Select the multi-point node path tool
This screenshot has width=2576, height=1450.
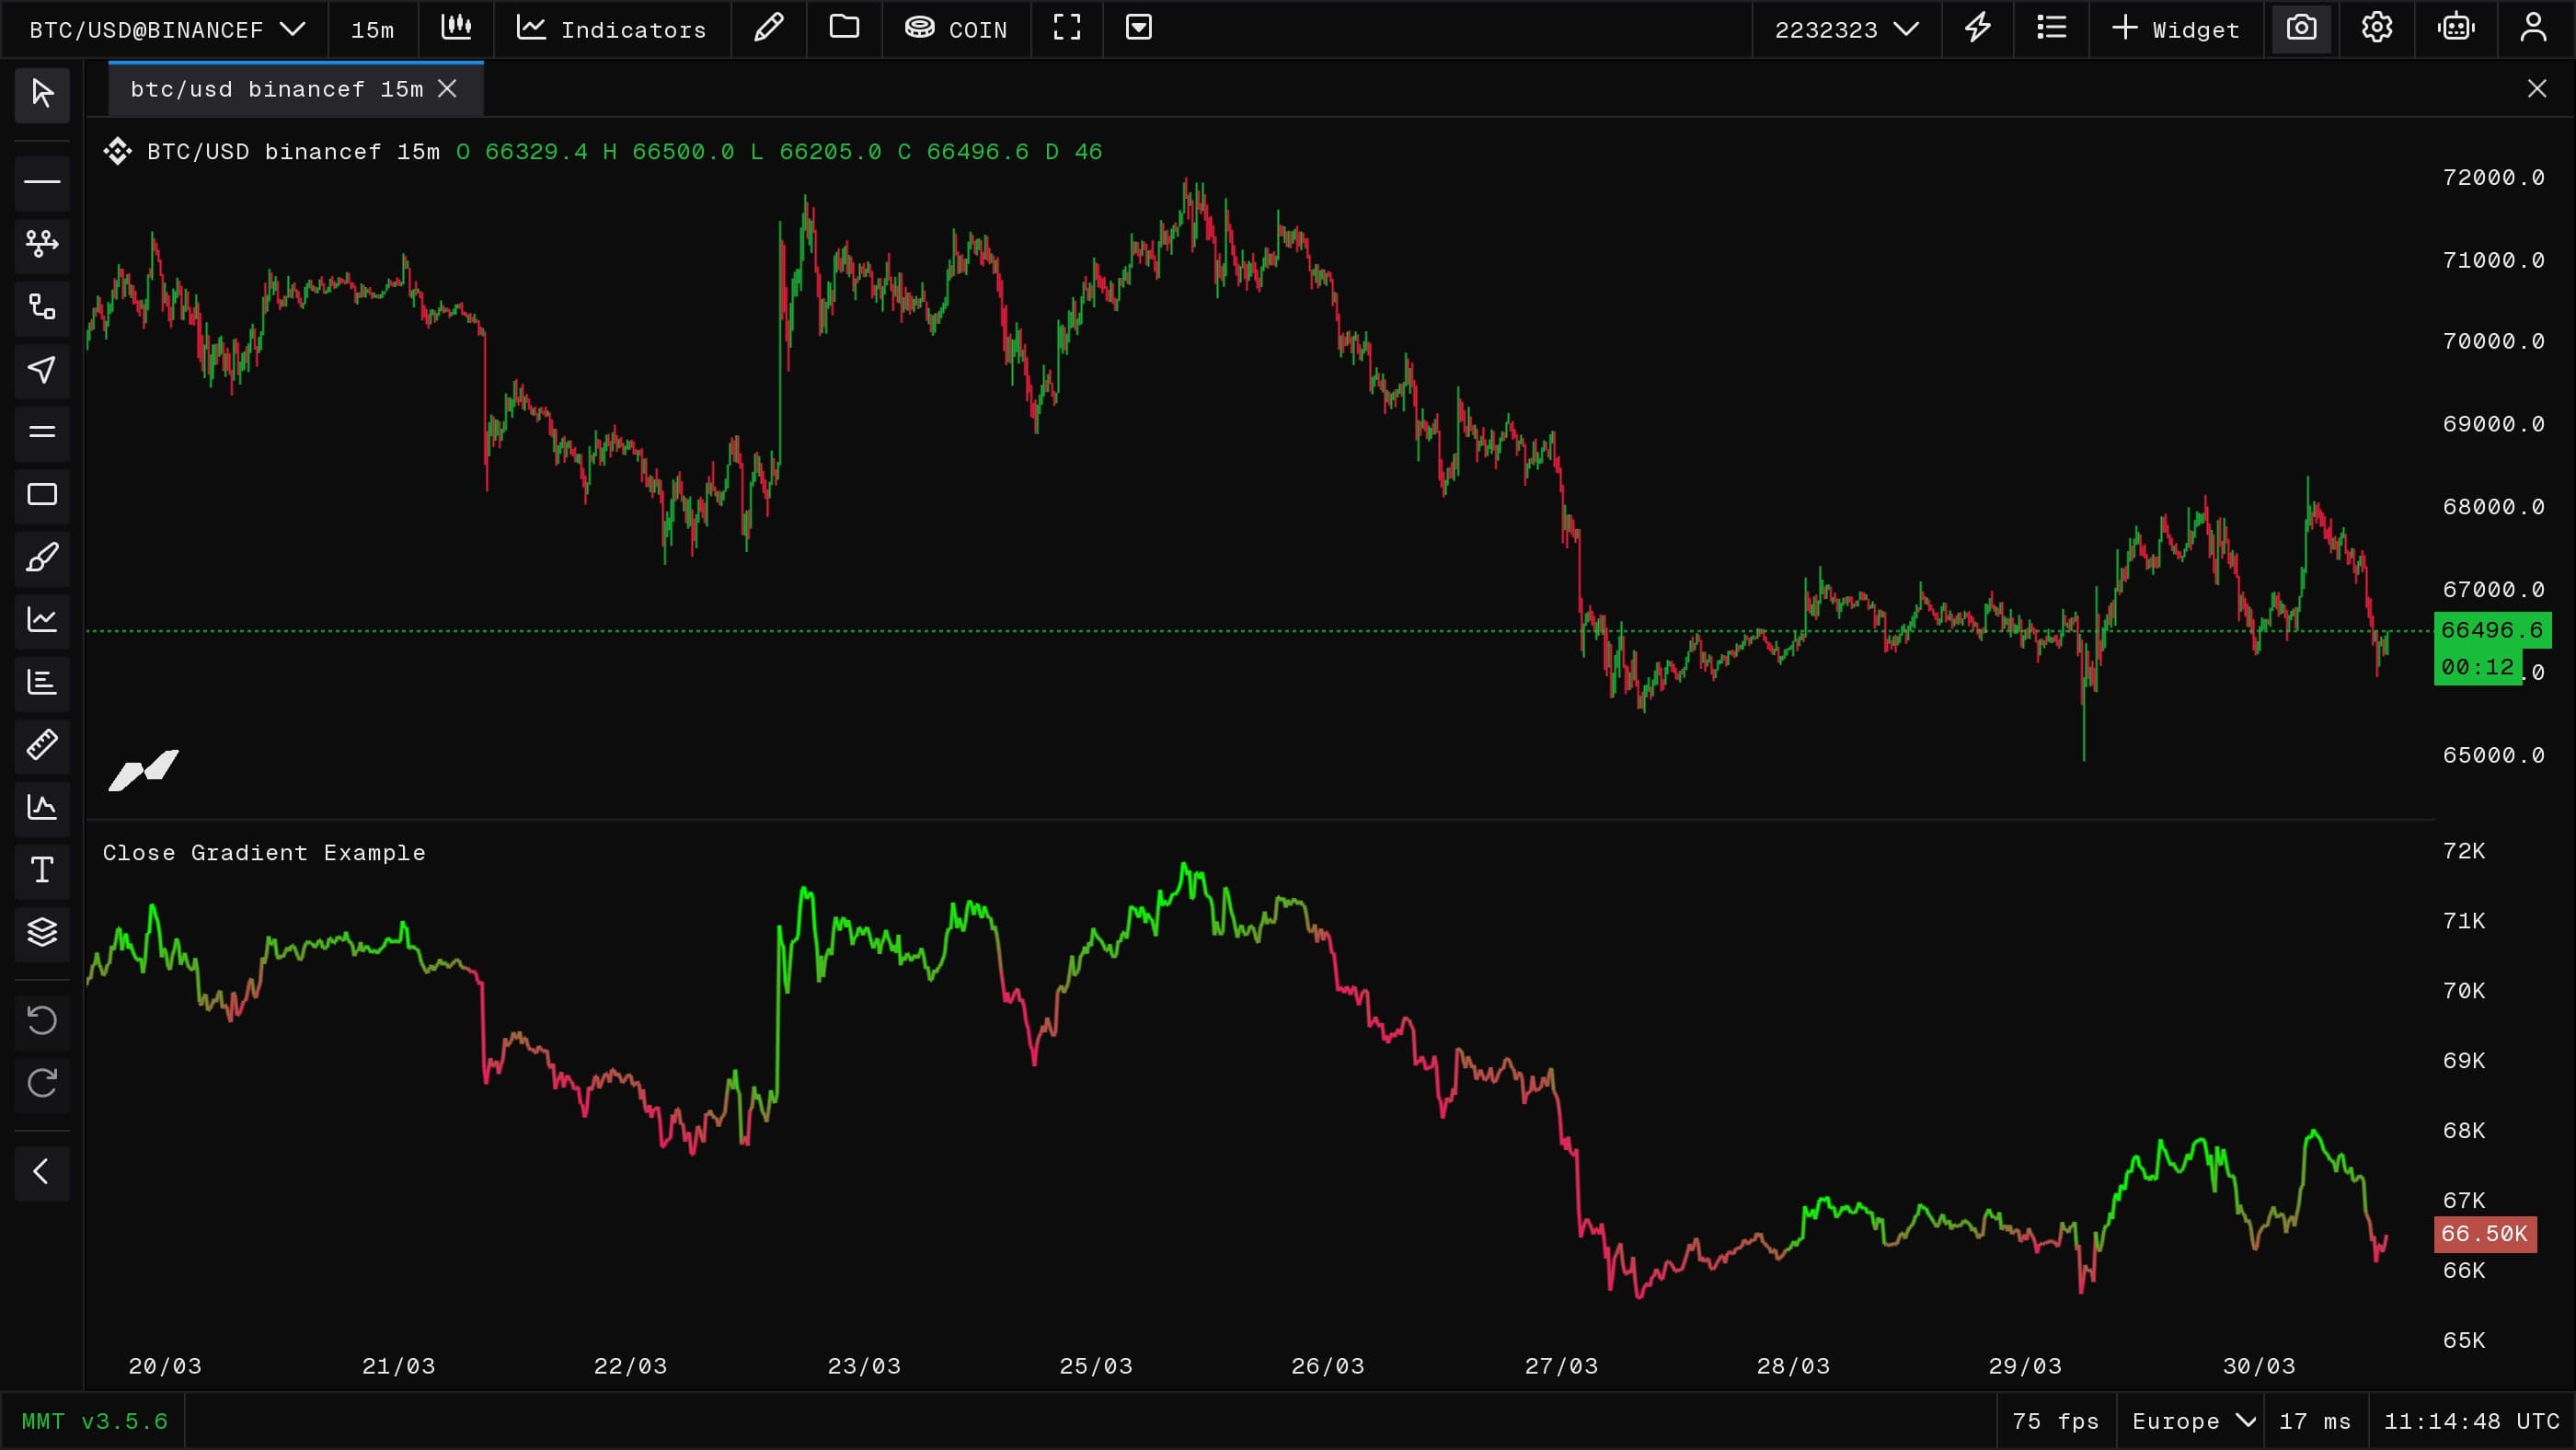[42, 244]
